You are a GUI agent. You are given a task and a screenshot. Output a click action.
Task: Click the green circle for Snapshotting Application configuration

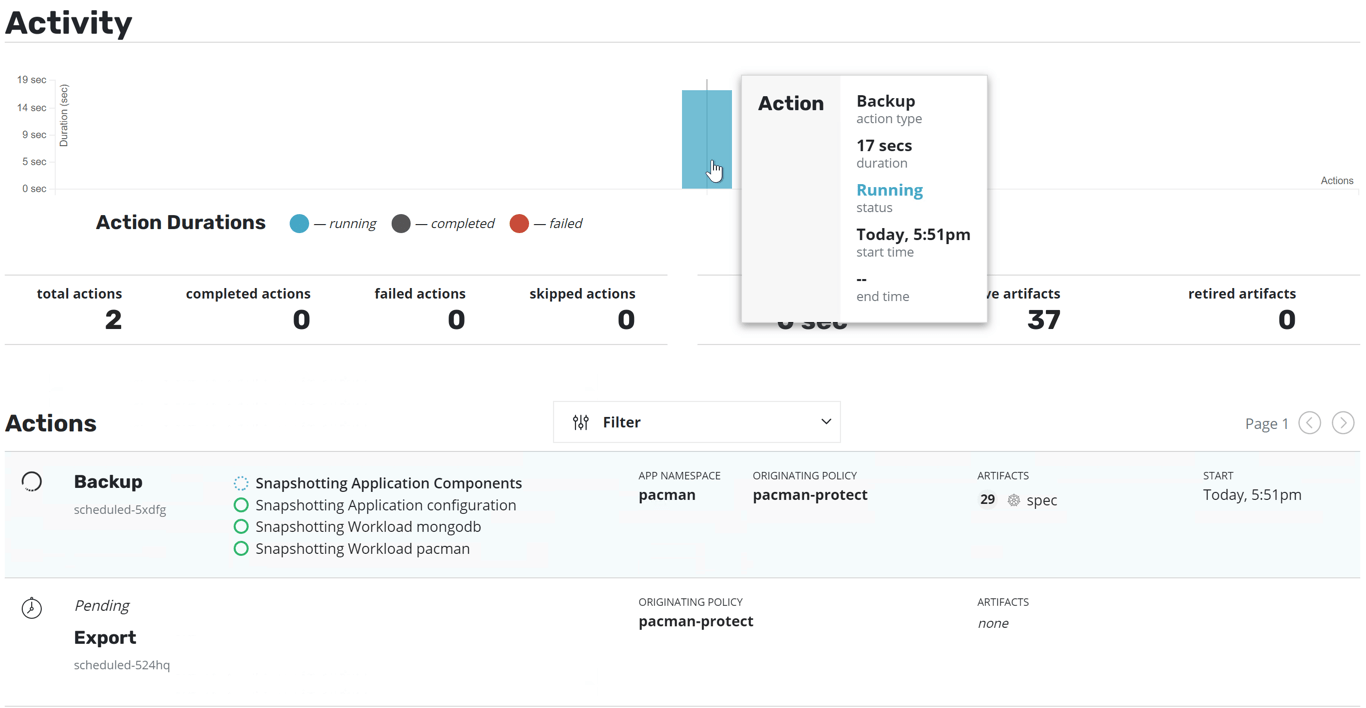[x=241, y=505]
